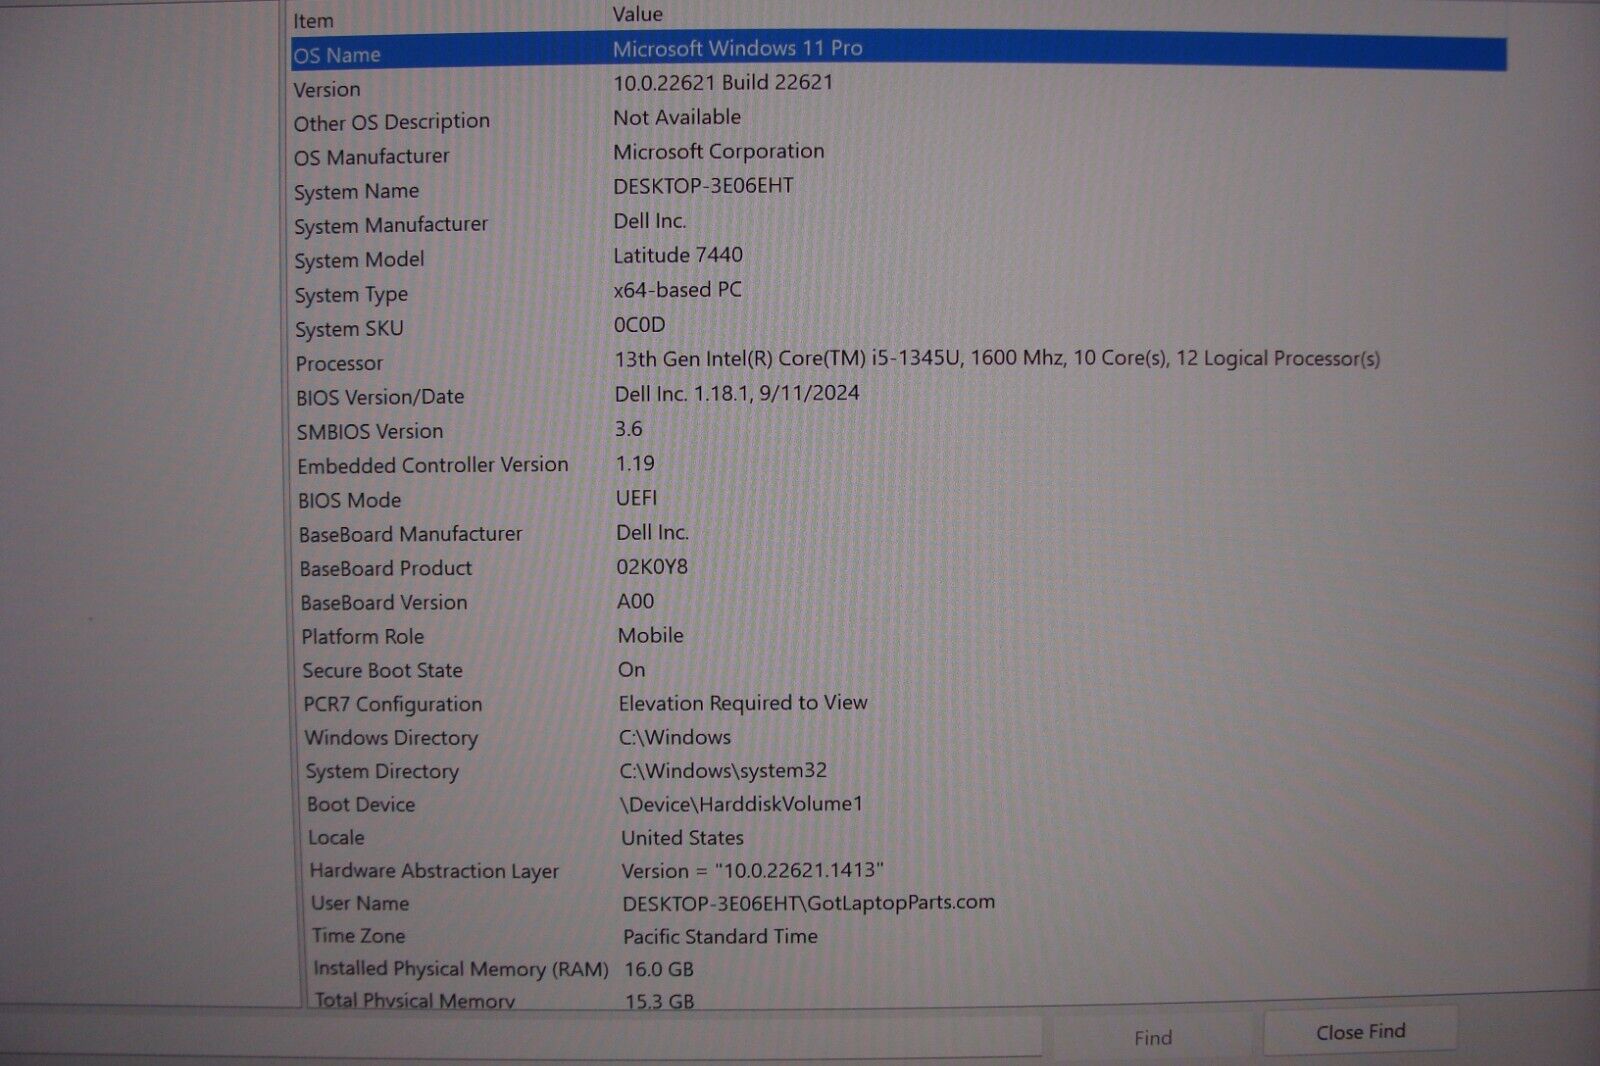This screenshot has width=1600, height=1066.
Task: Click the A00 value
Action: pyautogui.click(x=636, y=601)
